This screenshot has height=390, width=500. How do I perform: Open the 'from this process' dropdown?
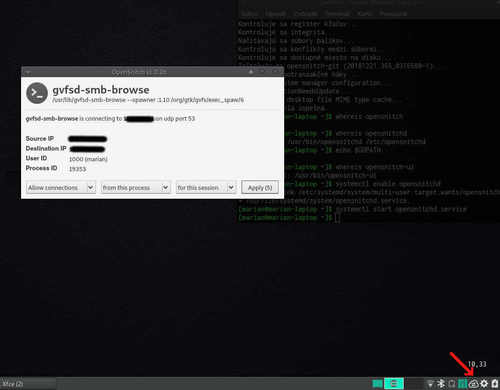coord(136,188)
